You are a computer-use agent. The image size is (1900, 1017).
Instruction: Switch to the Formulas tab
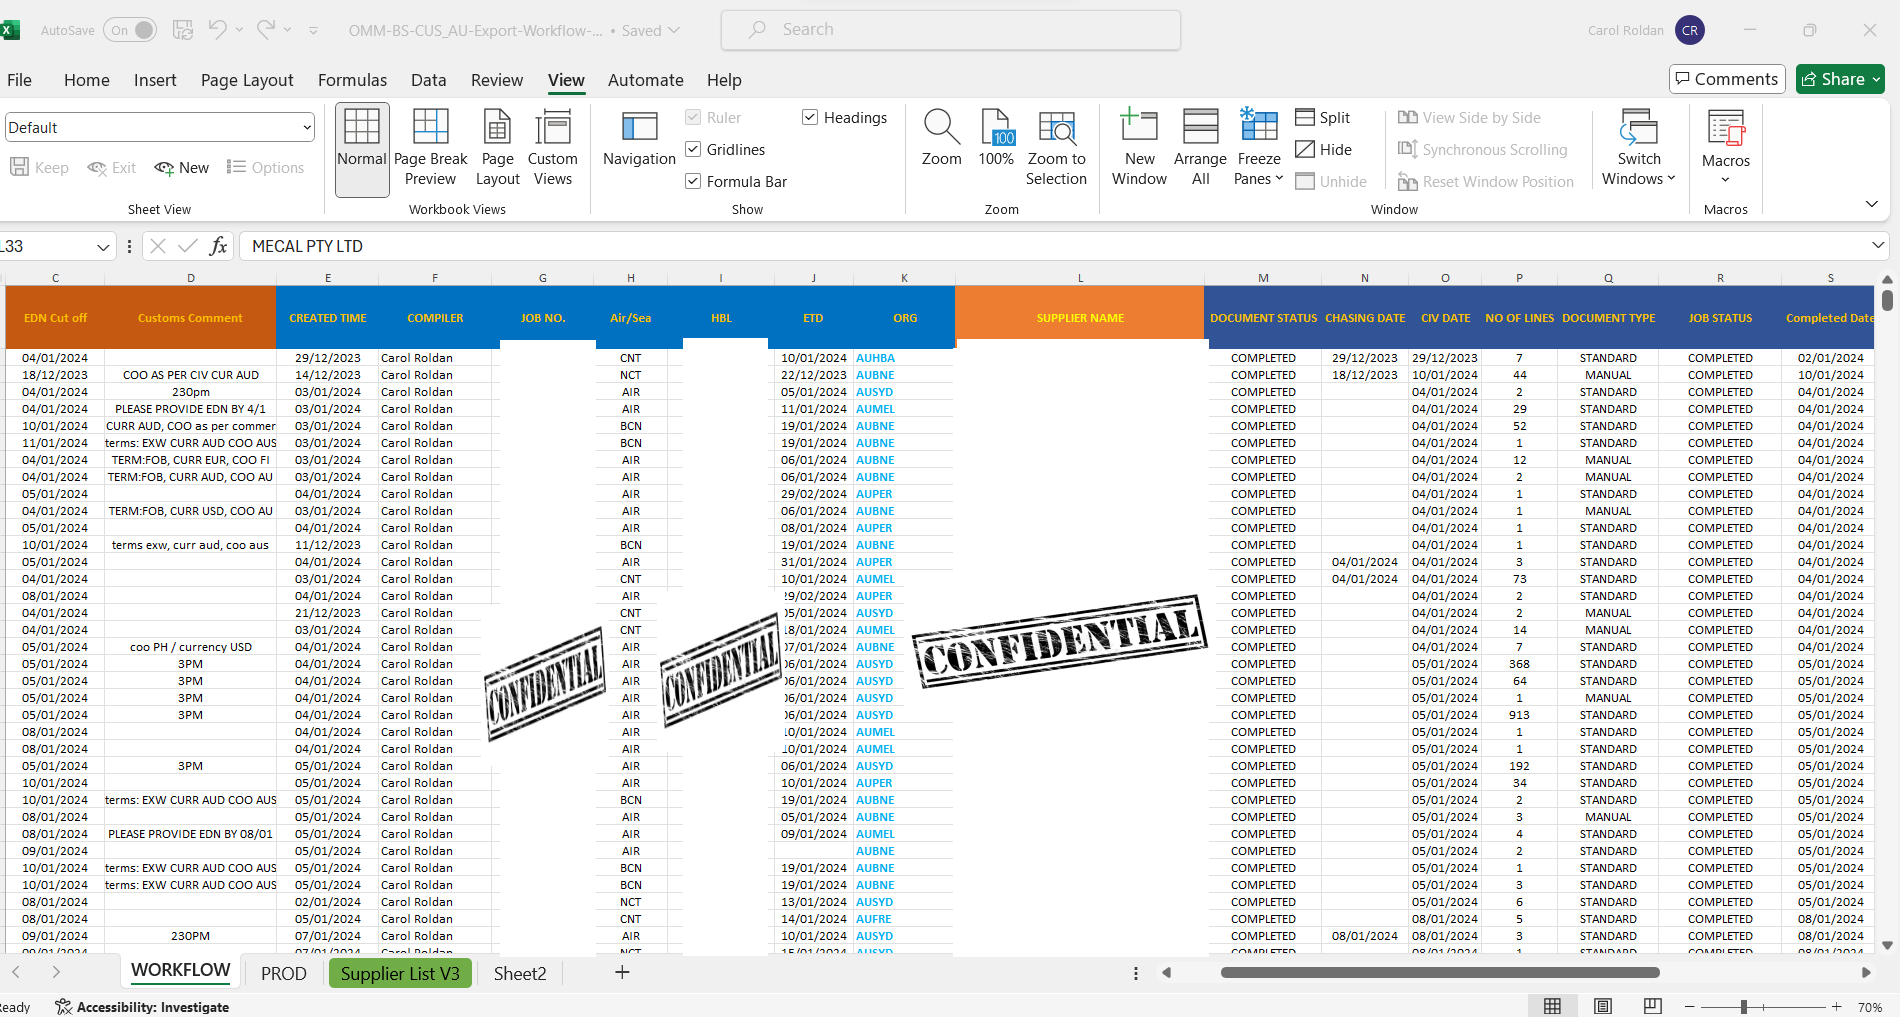352,80
